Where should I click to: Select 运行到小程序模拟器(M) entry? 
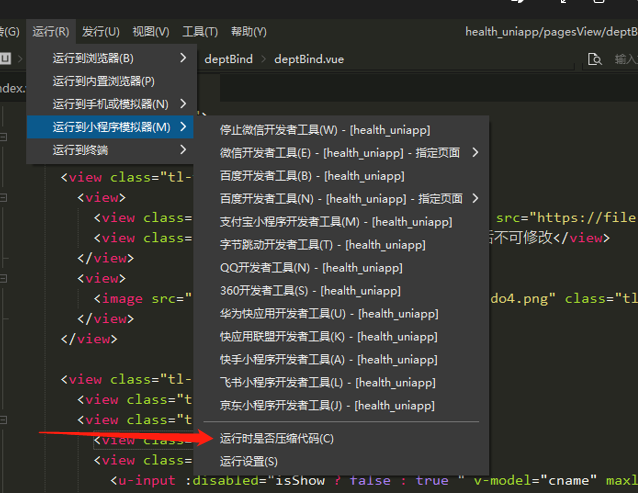(110, 127)
